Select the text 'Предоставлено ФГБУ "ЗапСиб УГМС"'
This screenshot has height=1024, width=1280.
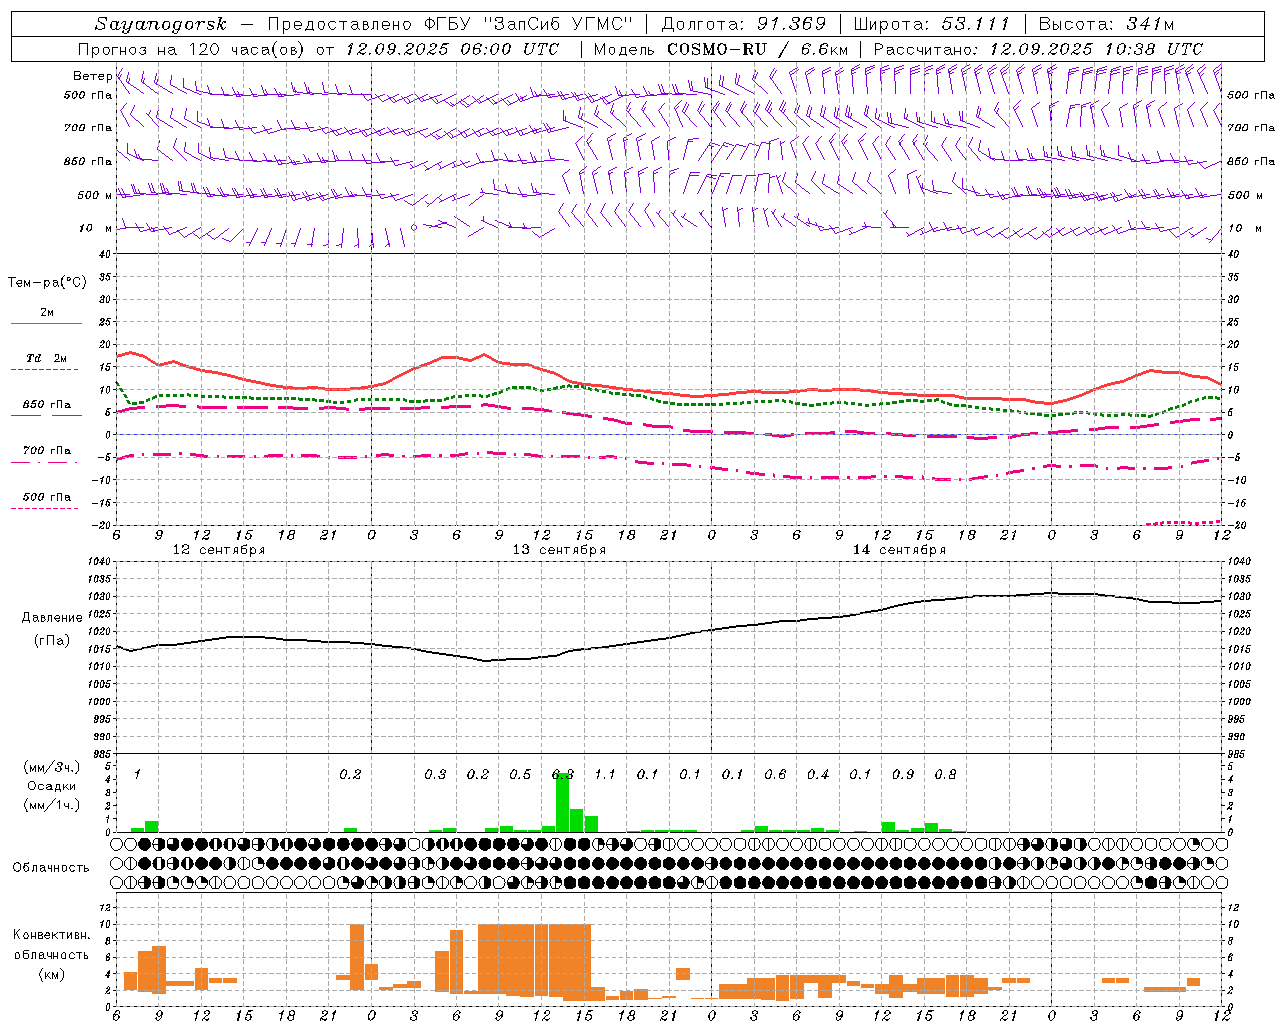click(449, 24)
